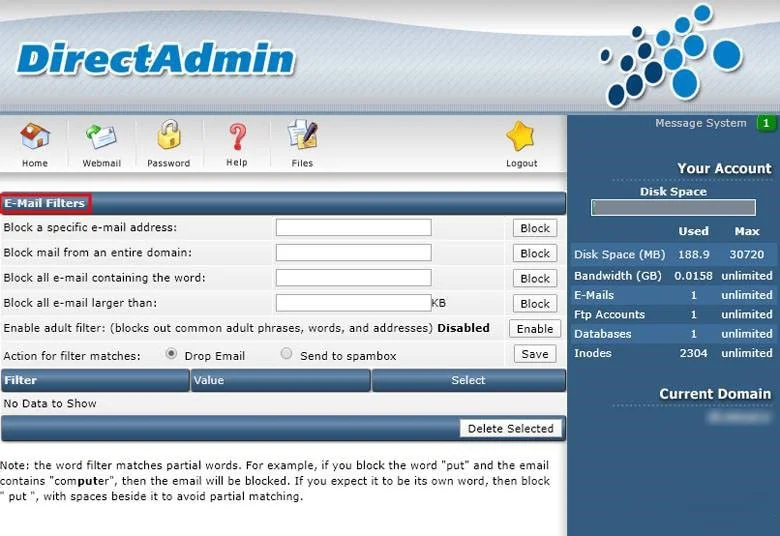The image size is (780, 536).
Task: Select the Send to spambox option
Action: (x=286, y=354)
